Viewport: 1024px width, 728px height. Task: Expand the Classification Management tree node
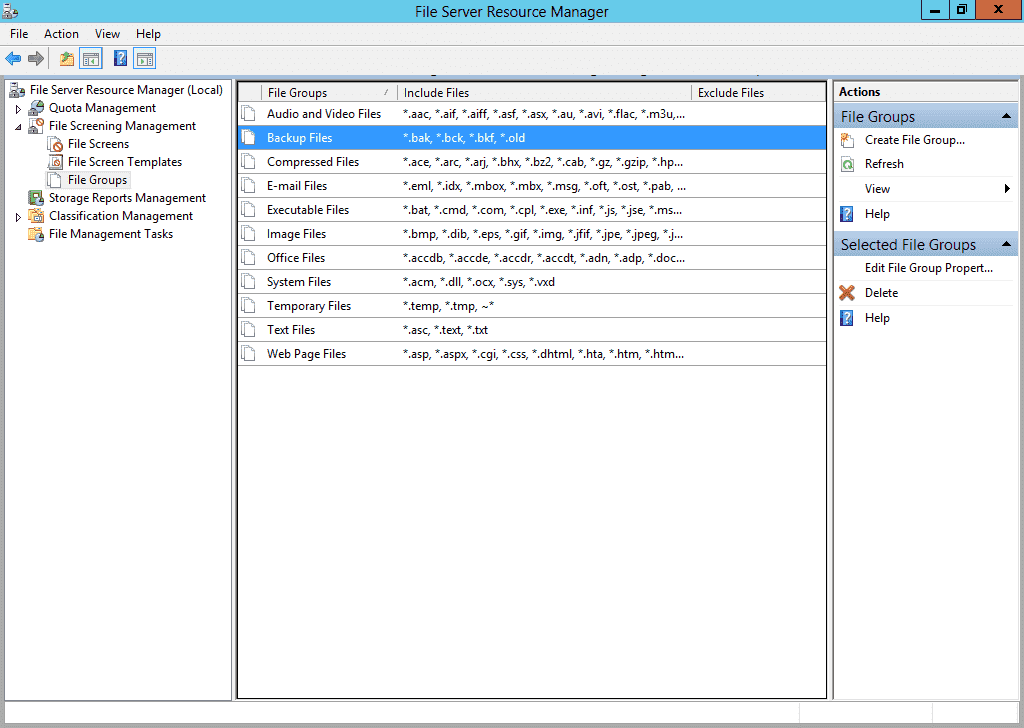tap(18, 217)
